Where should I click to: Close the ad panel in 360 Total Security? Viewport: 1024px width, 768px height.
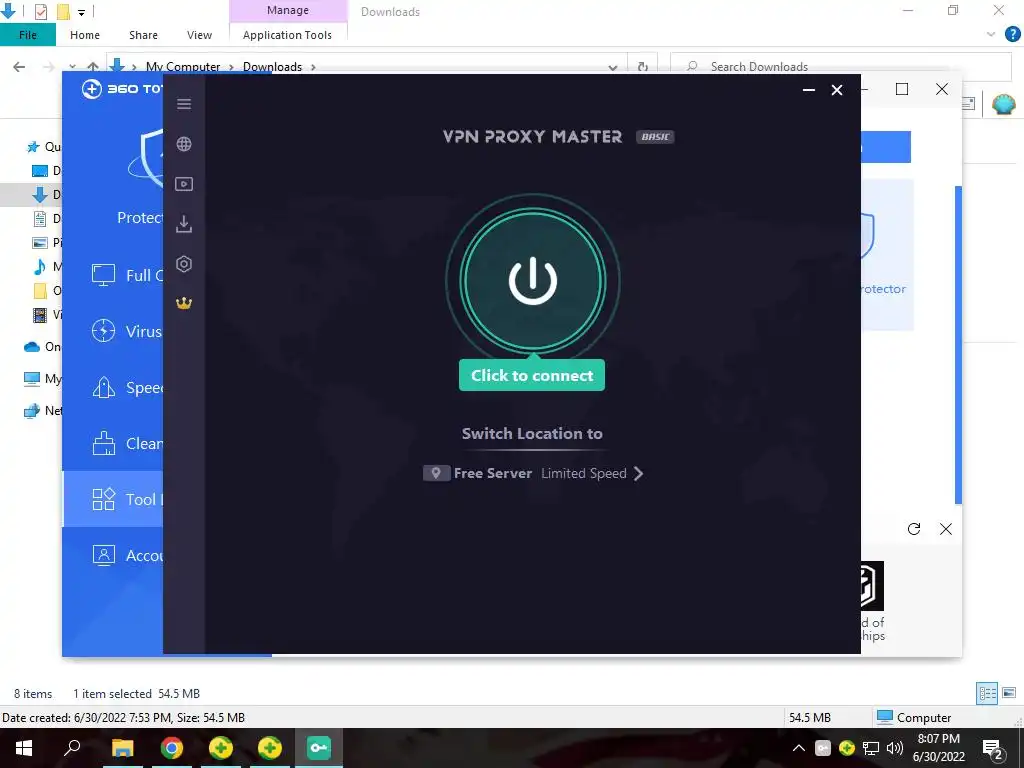coord(946,529)
